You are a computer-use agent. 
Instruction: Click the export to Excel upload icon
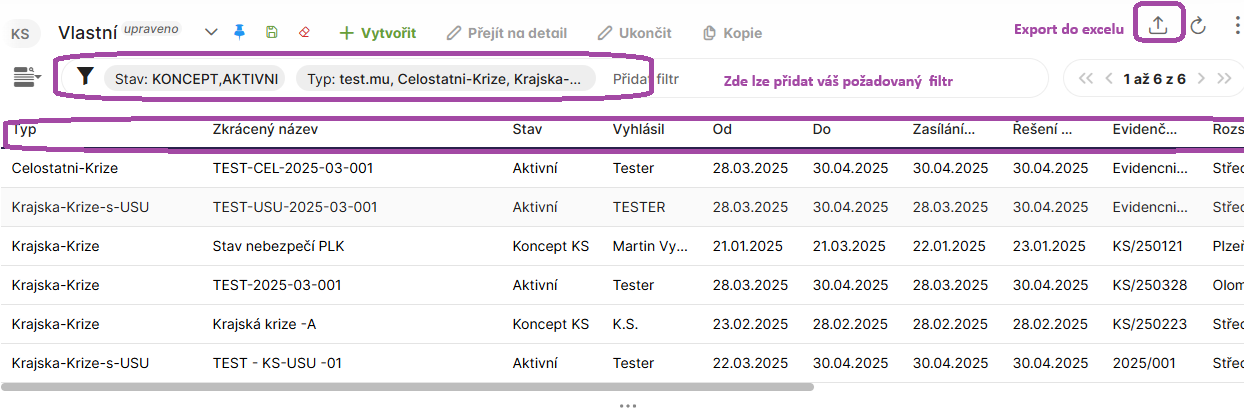[1158, 27]
